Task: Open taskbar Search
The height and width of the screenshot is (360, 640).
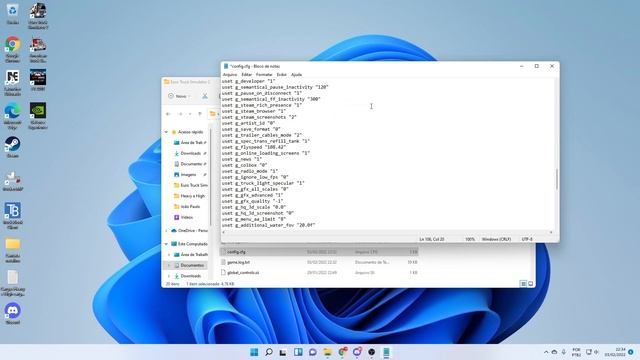Action: pyautogui.click(x=269, y=352)
